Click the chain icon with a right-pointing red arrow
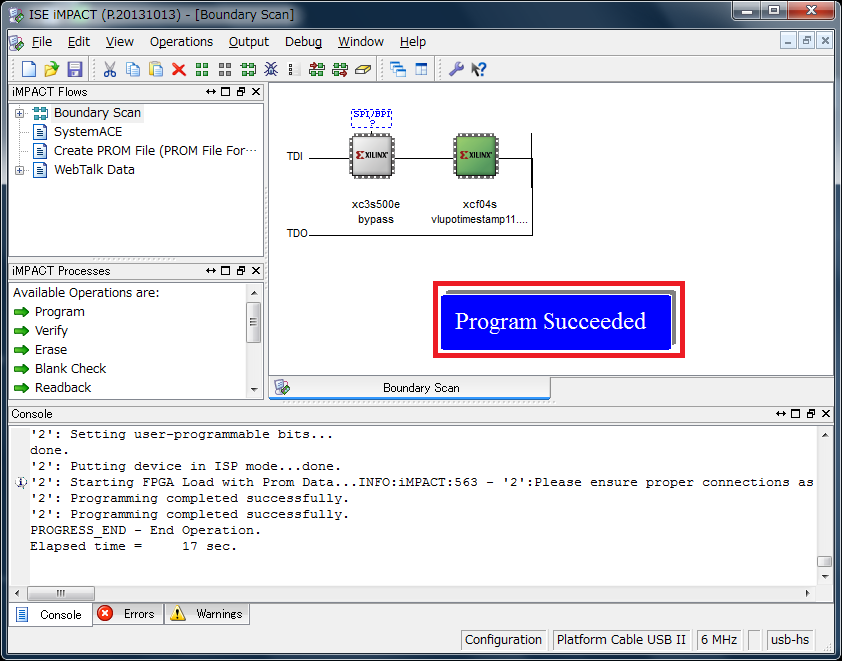The image size is (842, 661). tap(340, 69)
